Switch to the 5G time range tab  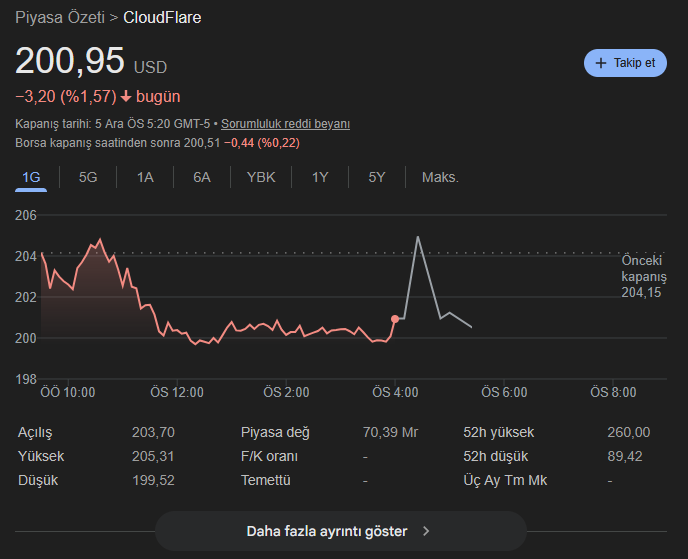click(88, 177)
